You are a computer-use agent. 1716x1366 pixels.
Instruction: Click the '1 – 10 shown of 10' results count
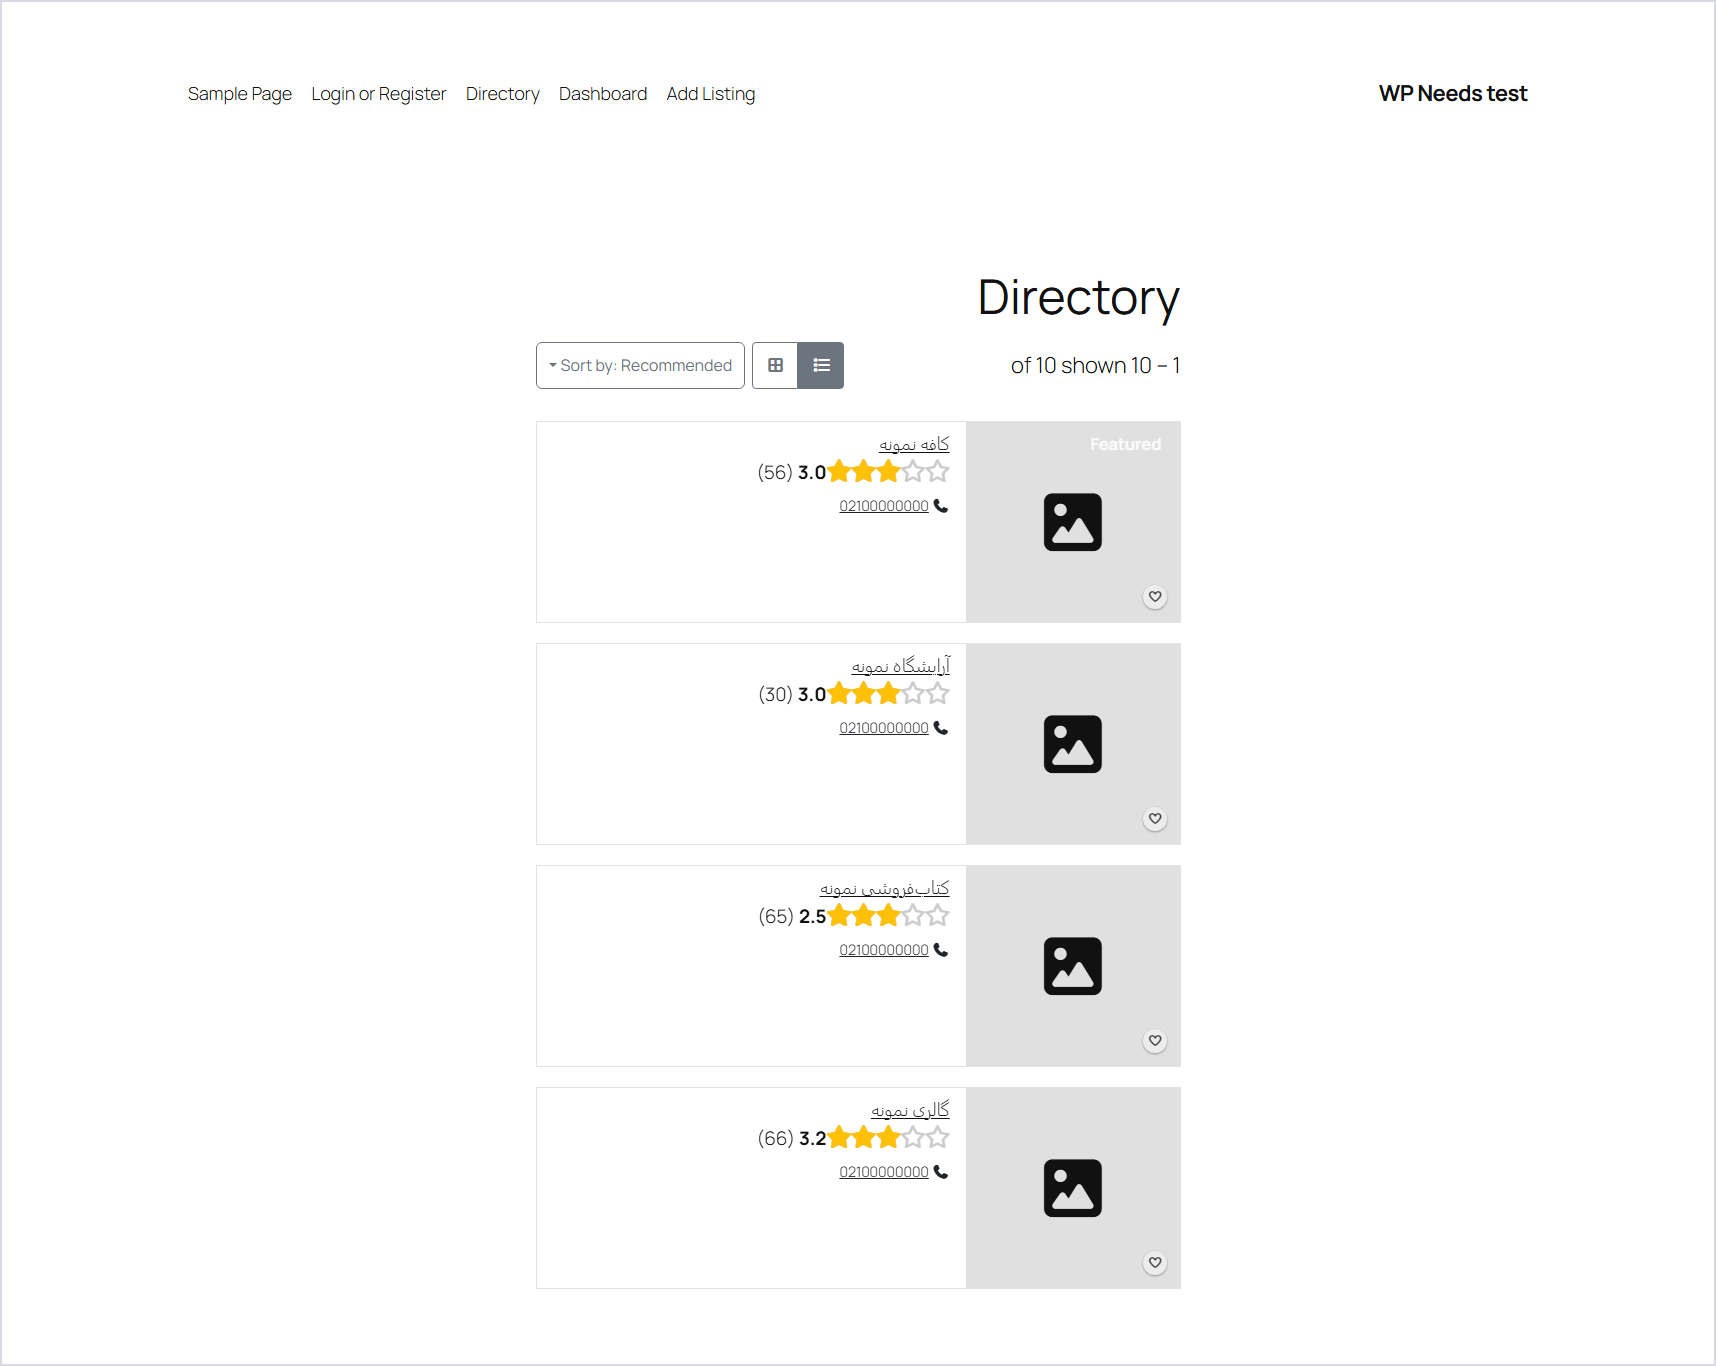(1095, 366)
